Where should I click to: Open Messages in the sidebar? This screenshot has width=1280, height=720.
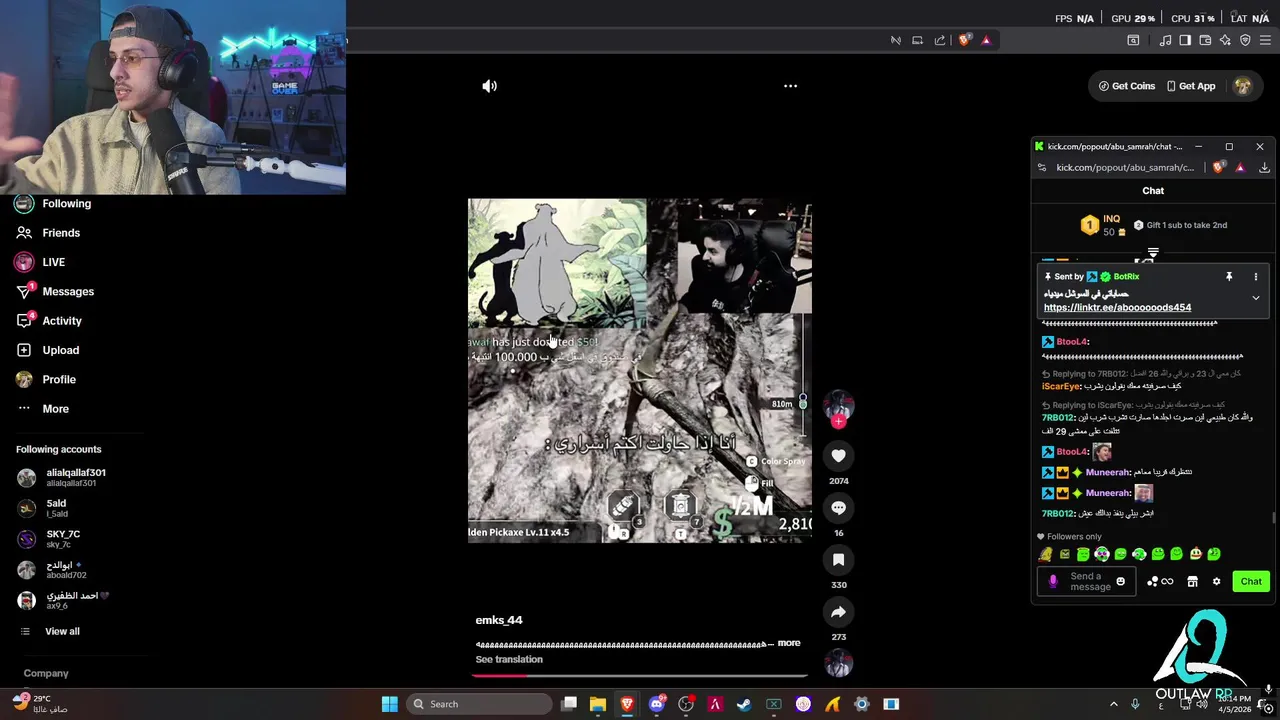pos(67,291)
